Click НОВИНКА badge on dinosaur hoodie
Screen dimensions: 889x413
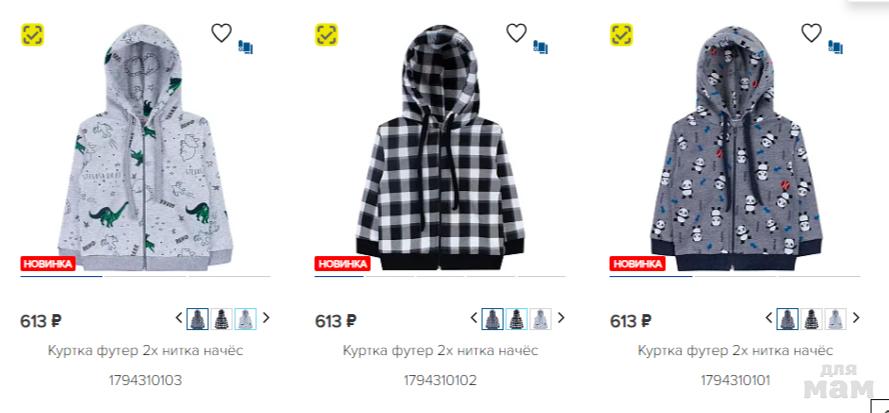click(x=48, y=264)
